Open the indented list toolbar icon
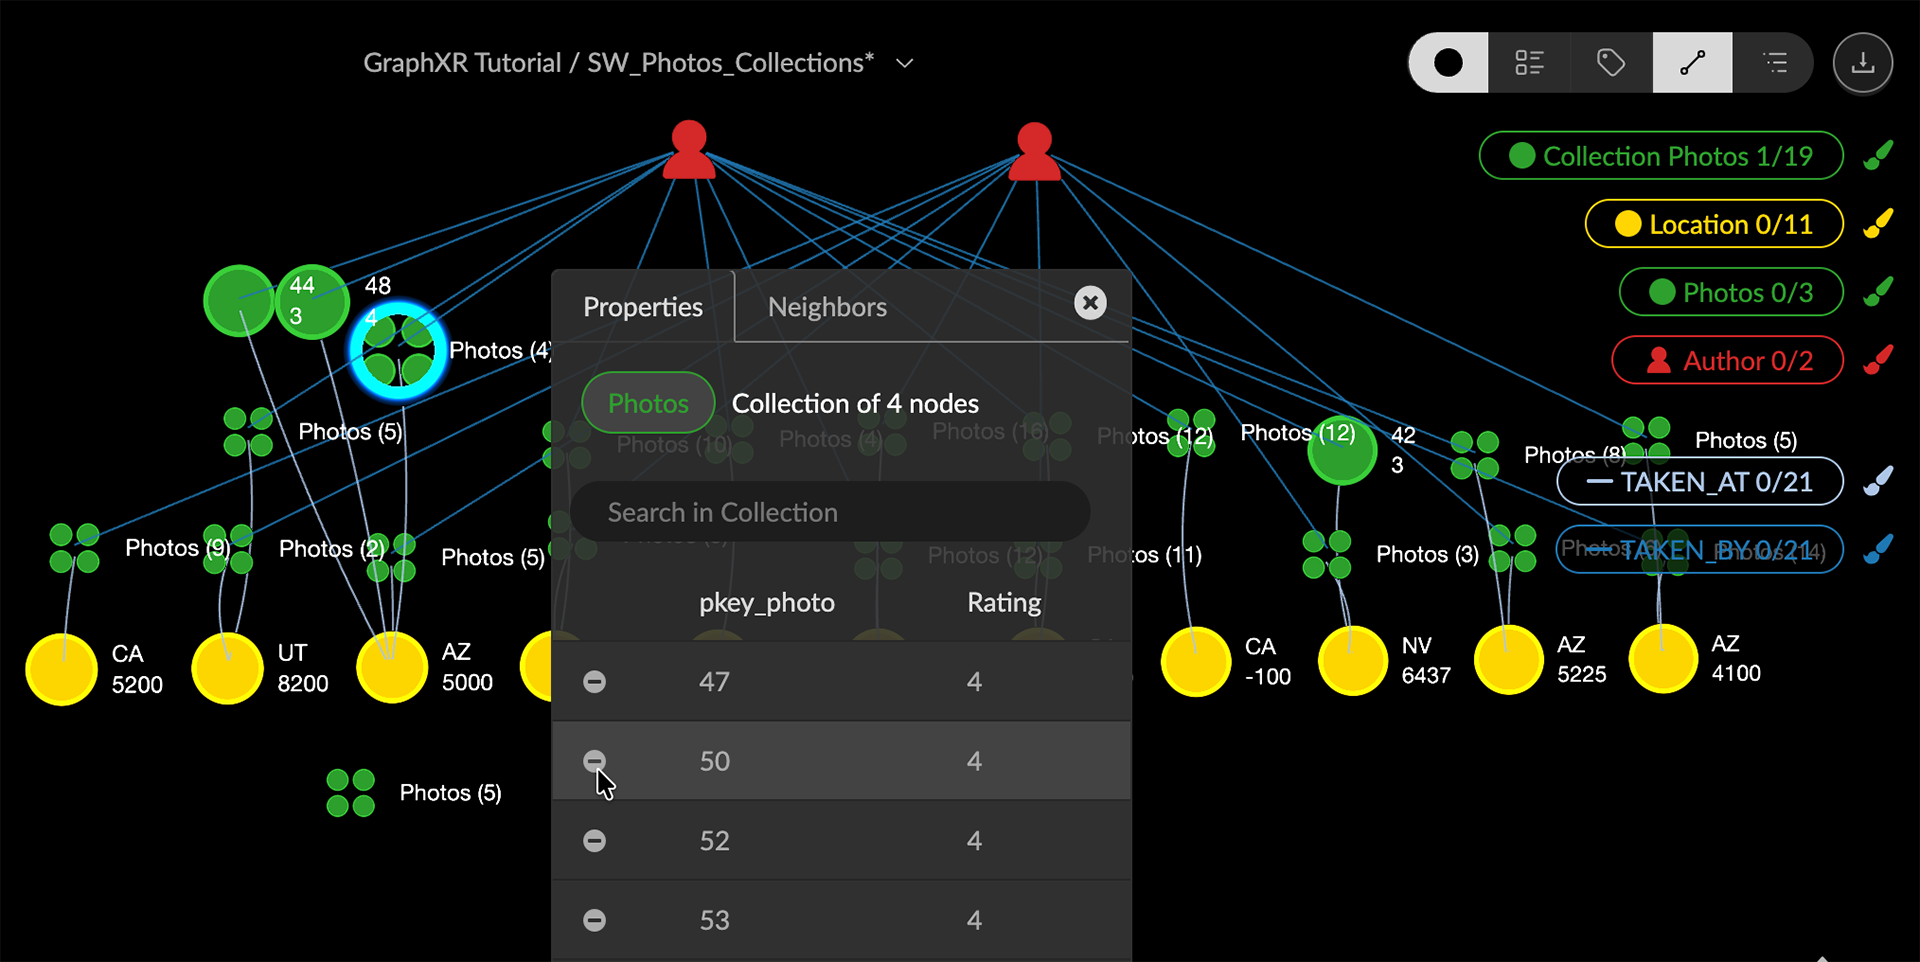Image resolution: width=1920 pixels, height=962 pixels. (1774, 63)
